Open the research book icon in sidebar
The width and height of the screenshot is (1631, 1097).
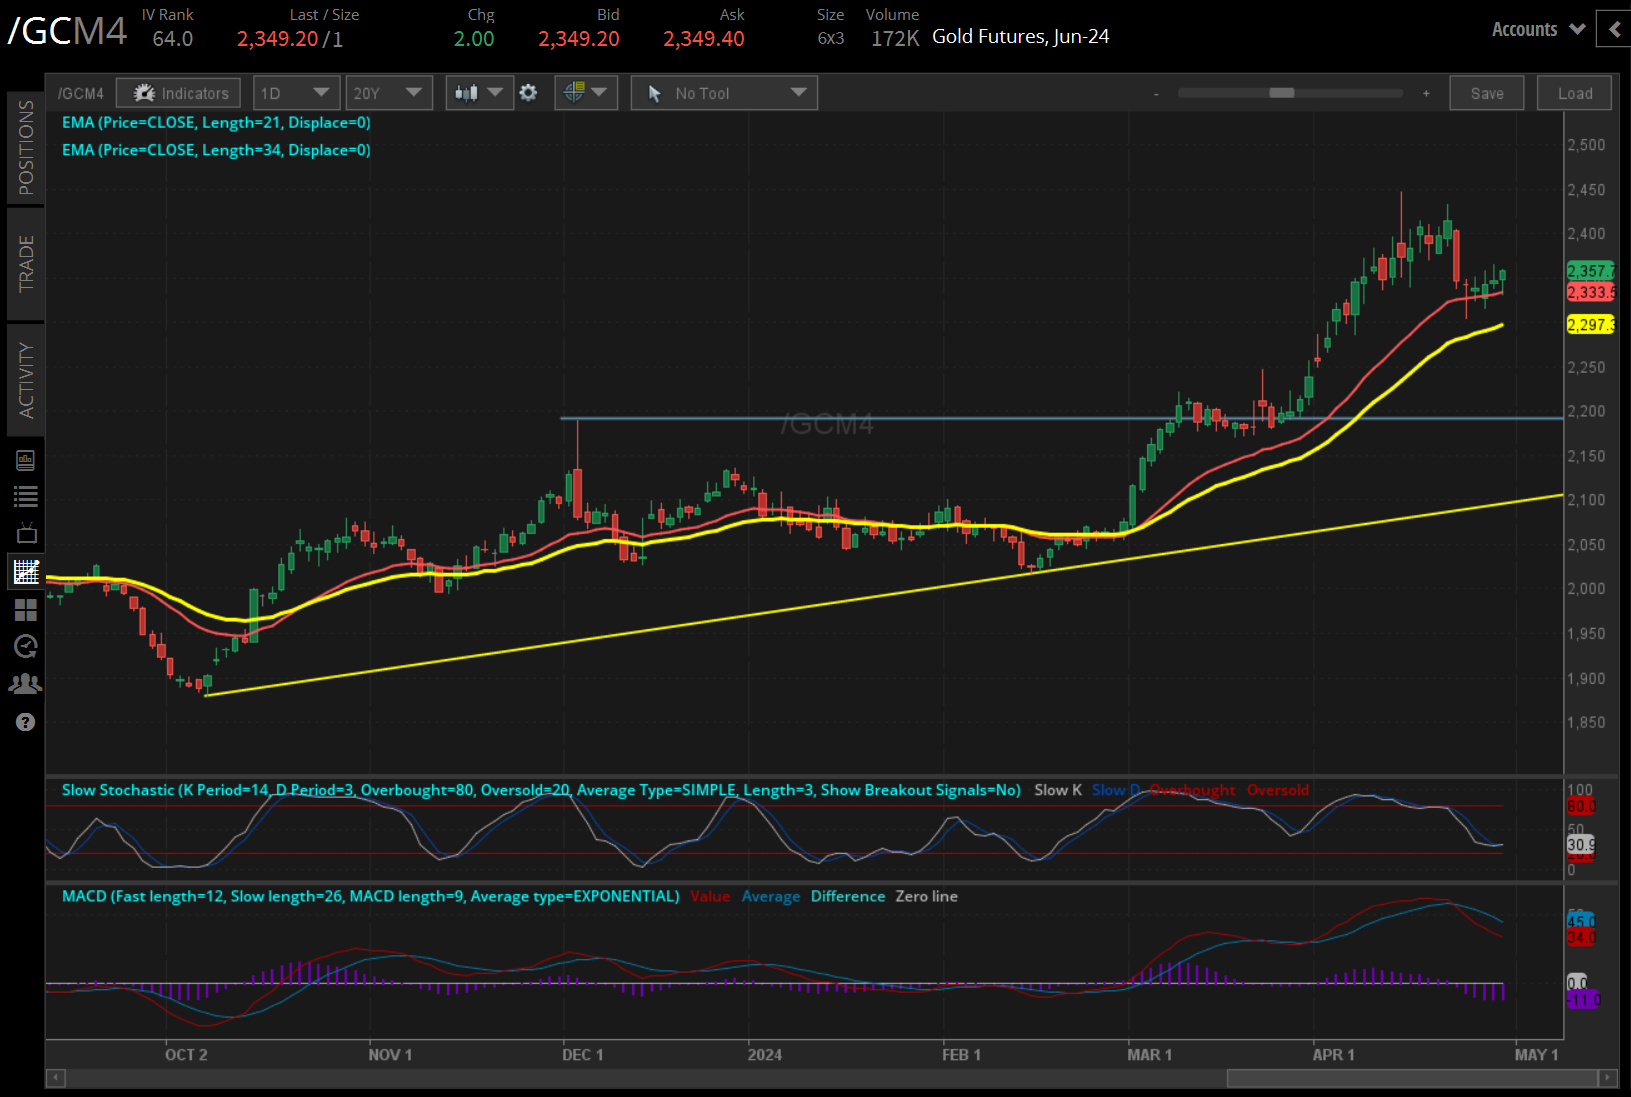coord(25,460)
